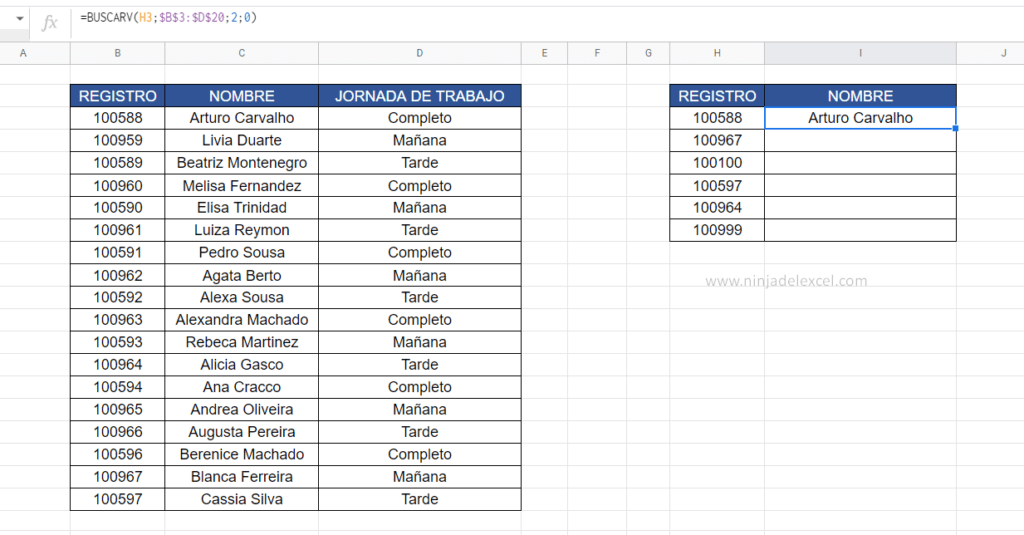The image size is (1024, 535).
Task: Select the cell with registro 100999
Action: [x=717, y=231]
